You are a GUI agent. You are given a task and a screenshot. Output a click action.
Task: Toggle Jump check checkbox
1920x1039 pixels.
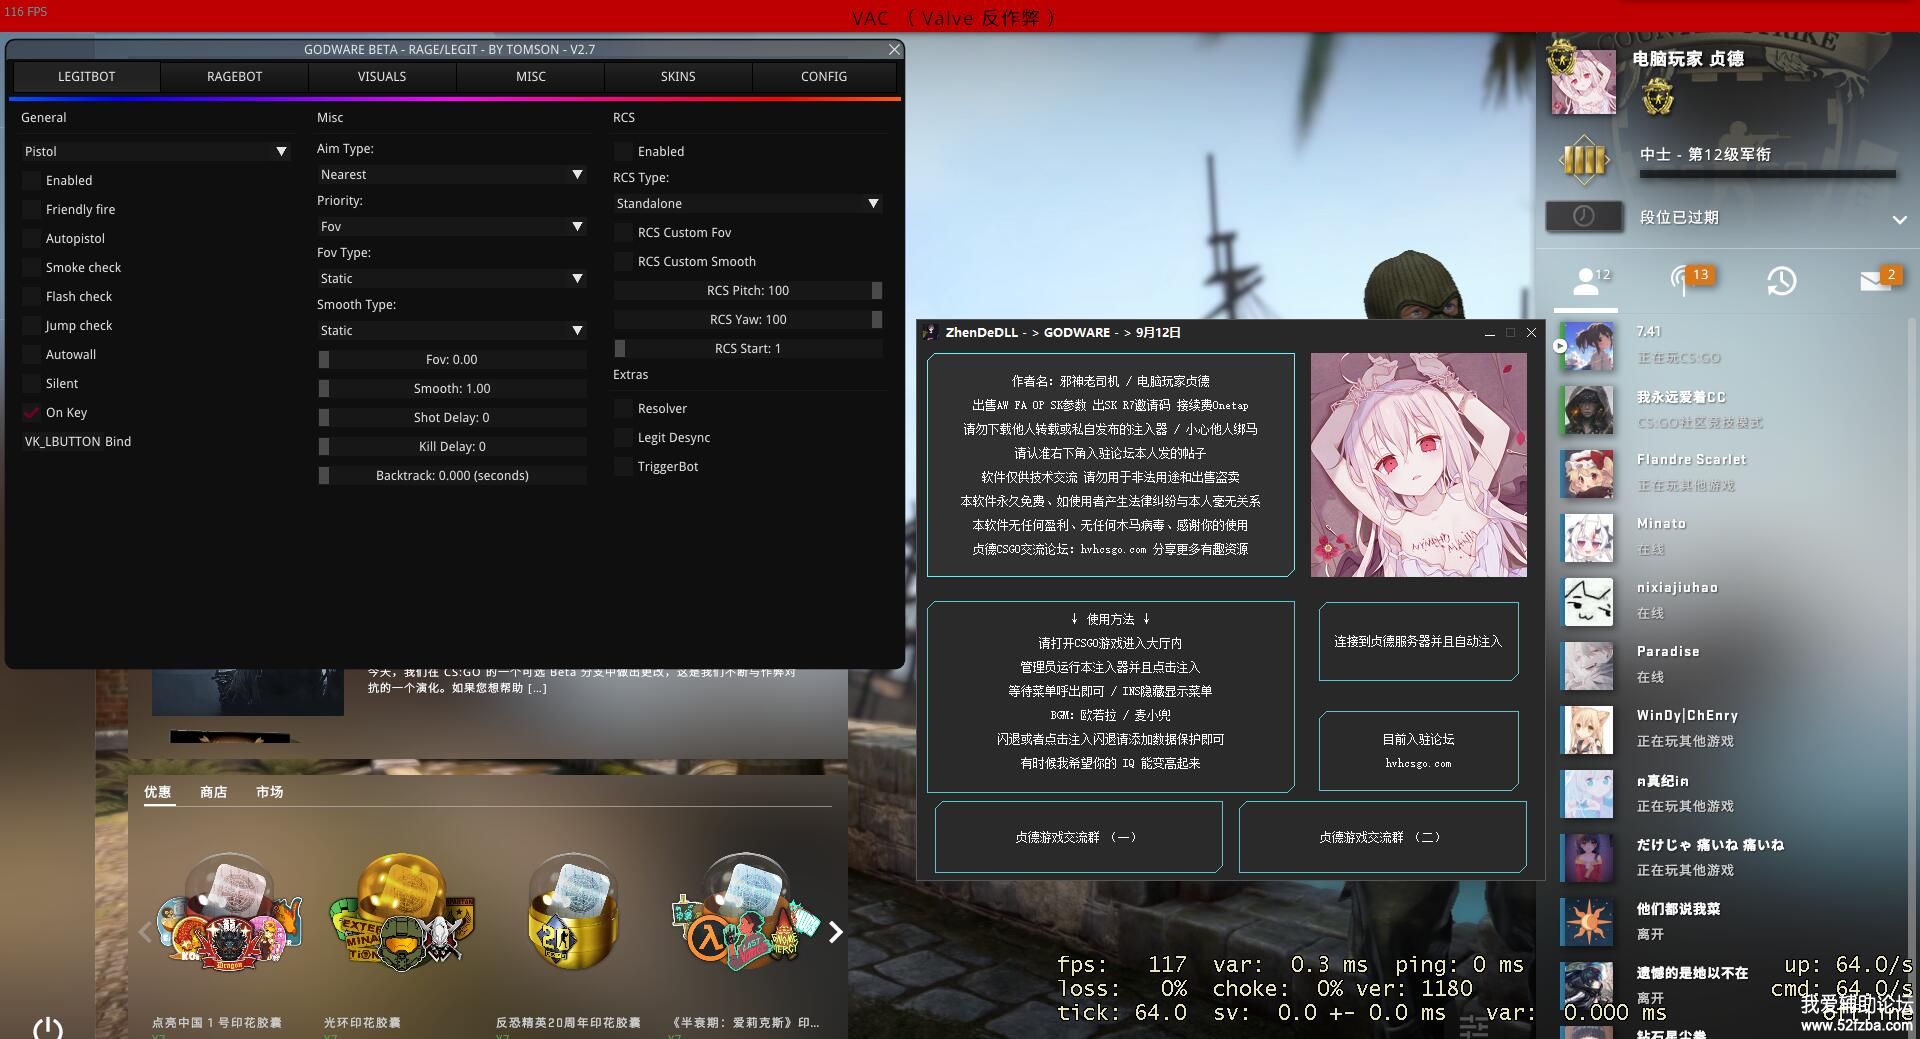coord(32,325)
